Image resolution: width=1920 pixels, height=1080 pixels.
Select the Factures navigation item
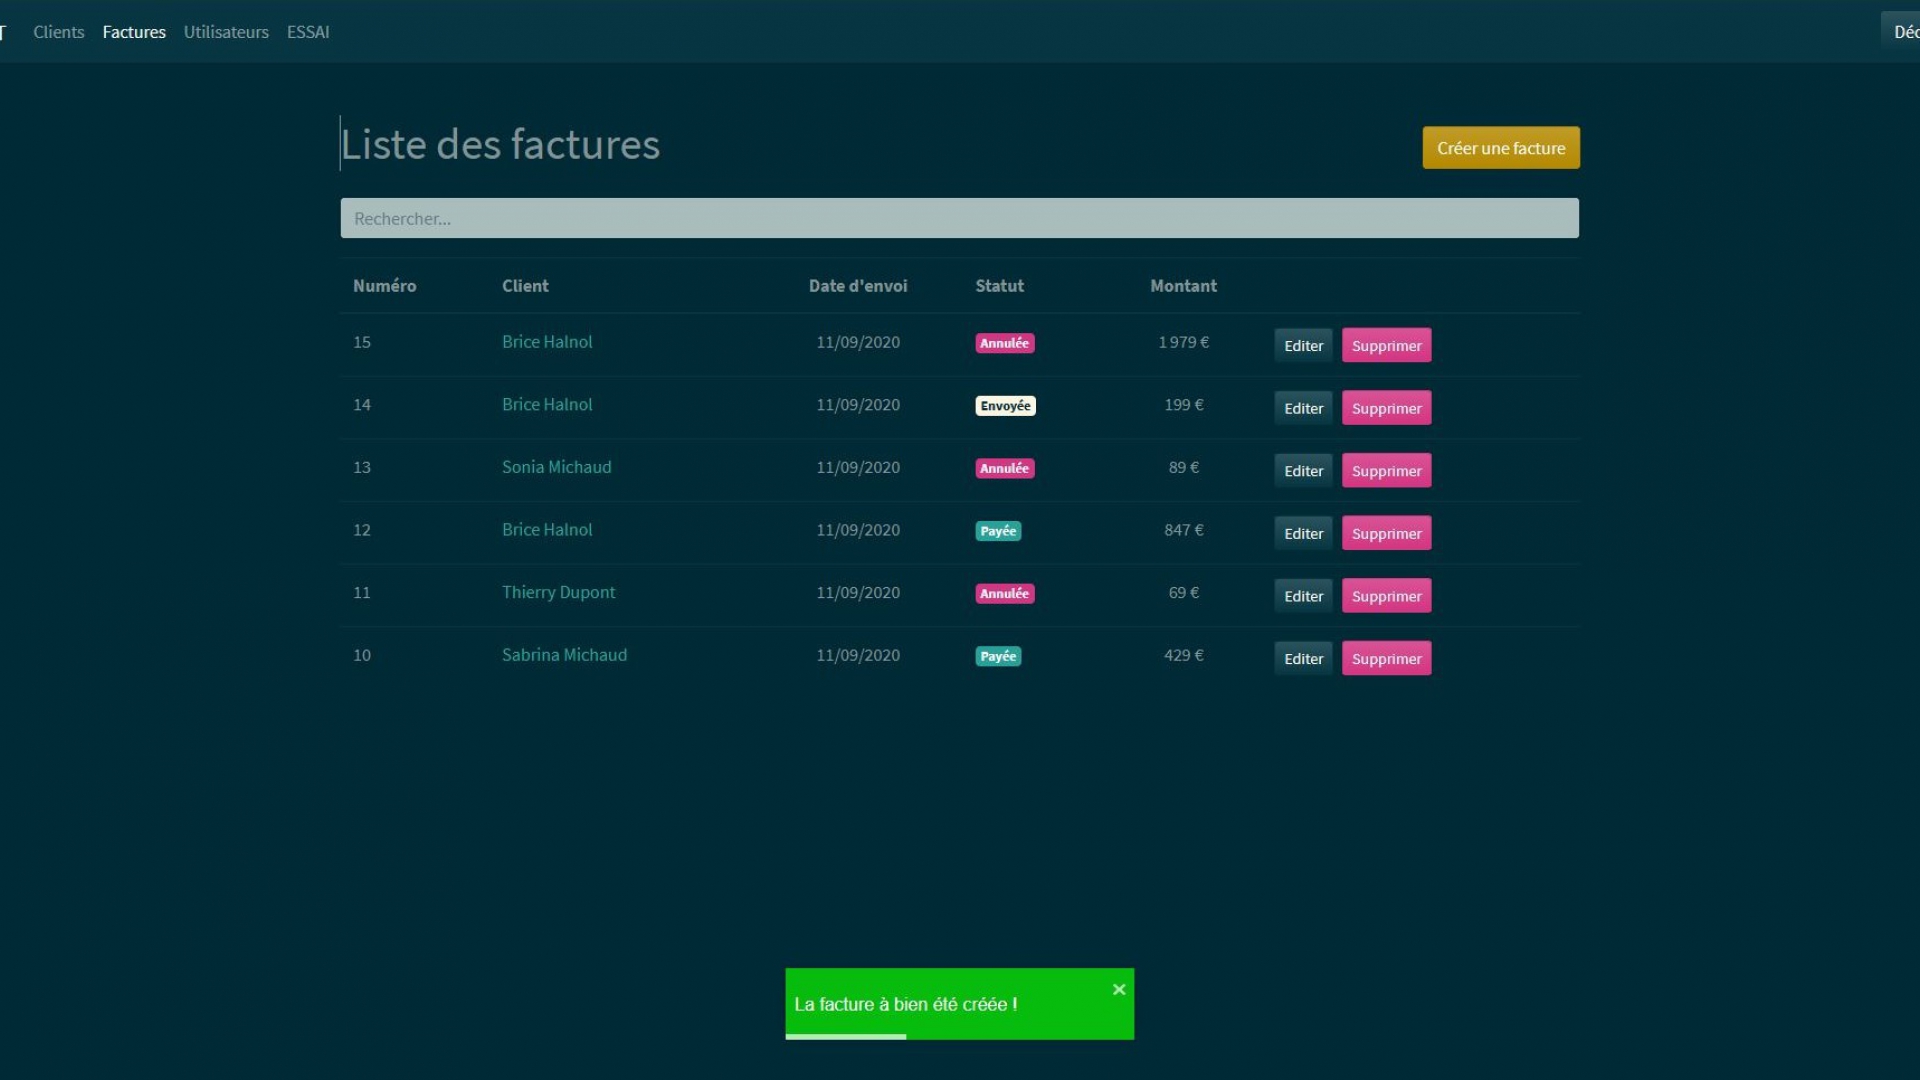(x=134, y=32)
